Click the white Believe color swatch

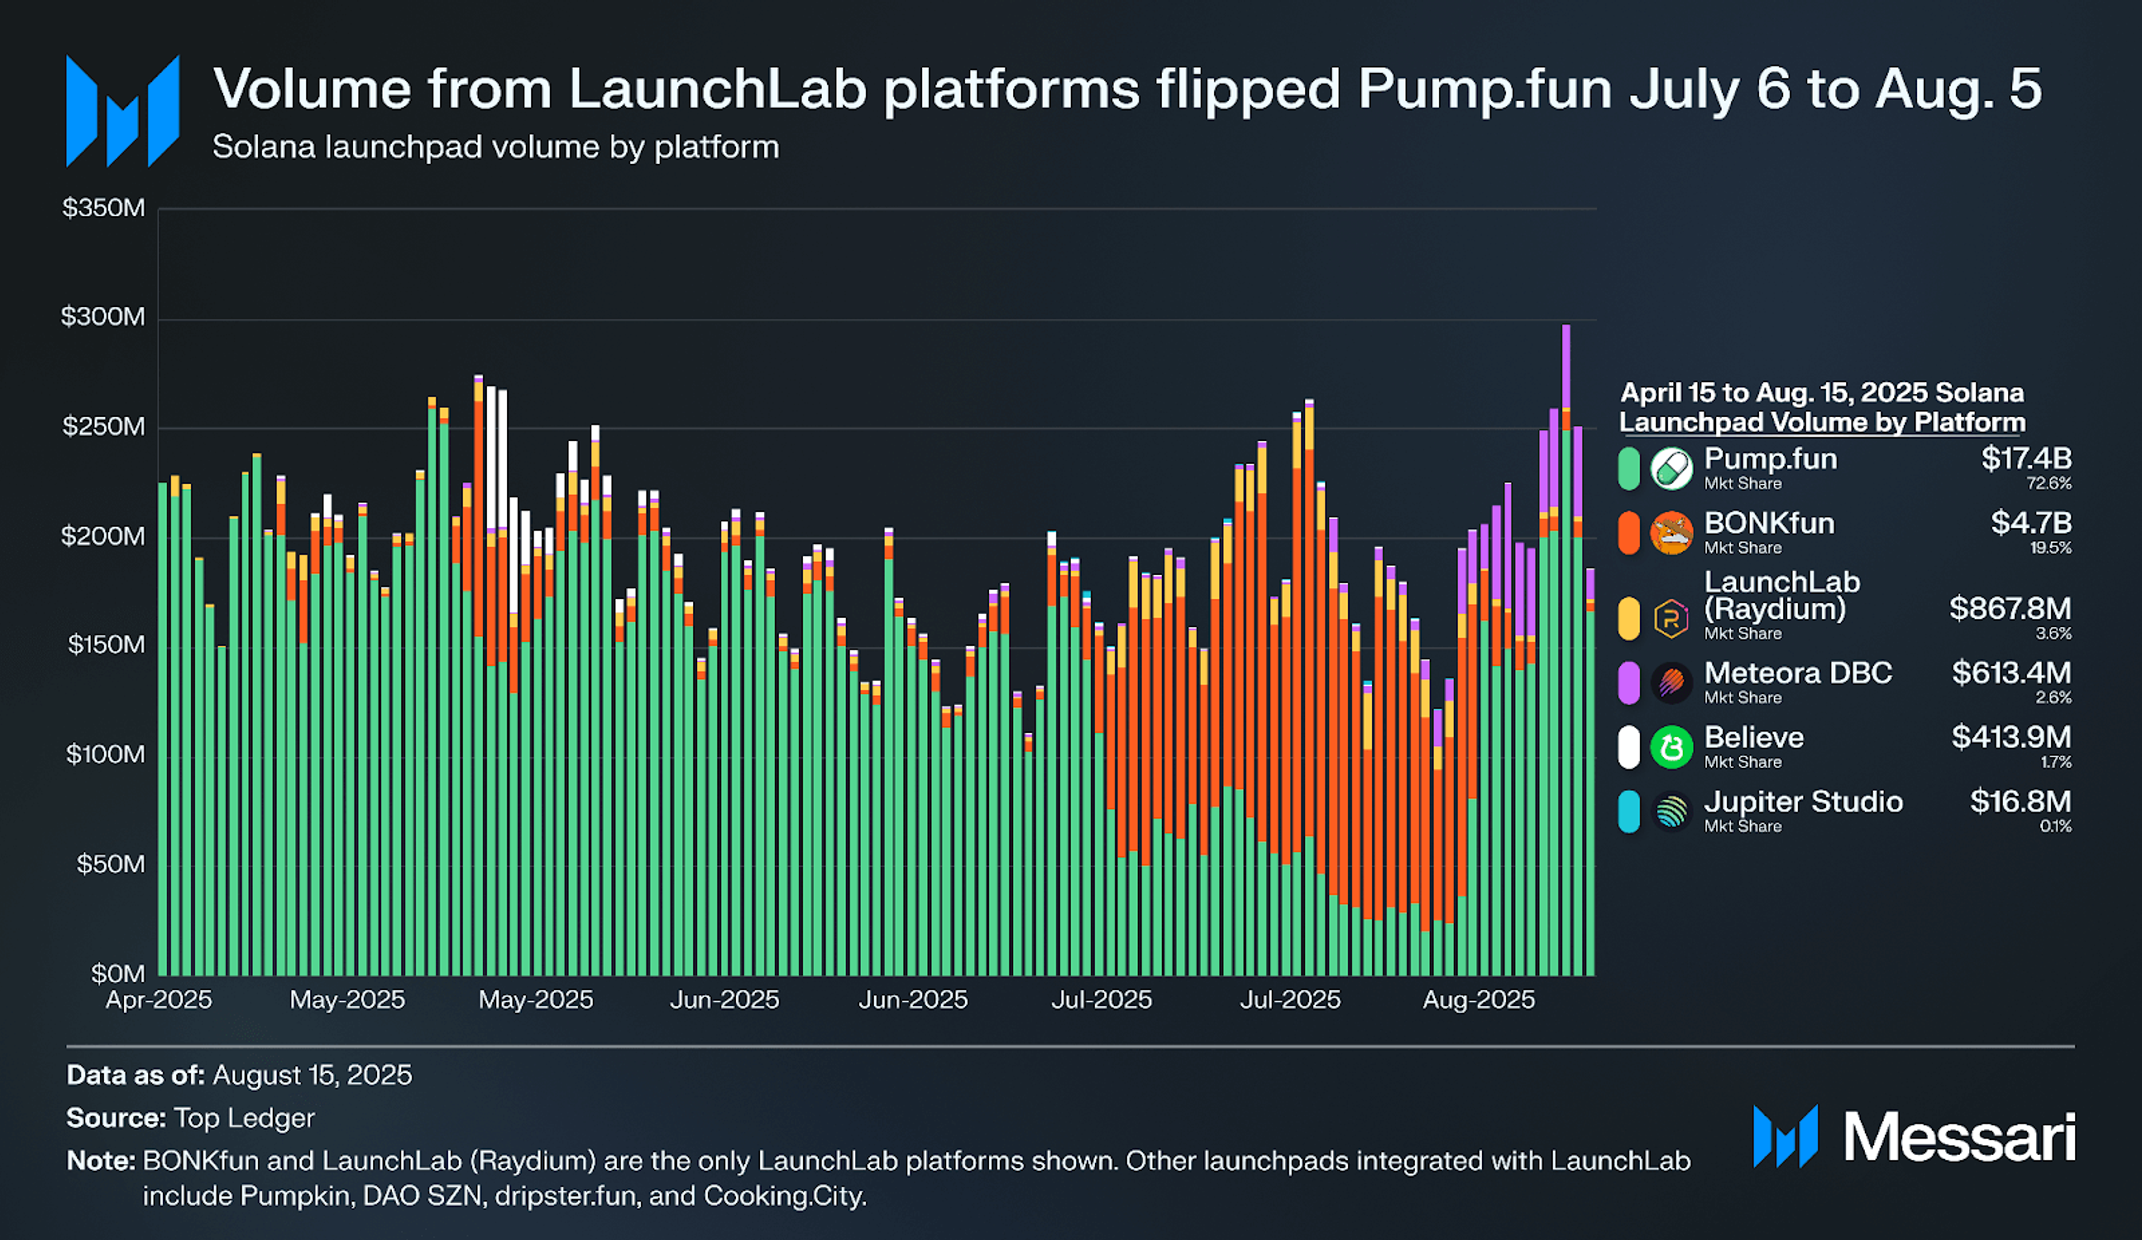(1629, 747)
